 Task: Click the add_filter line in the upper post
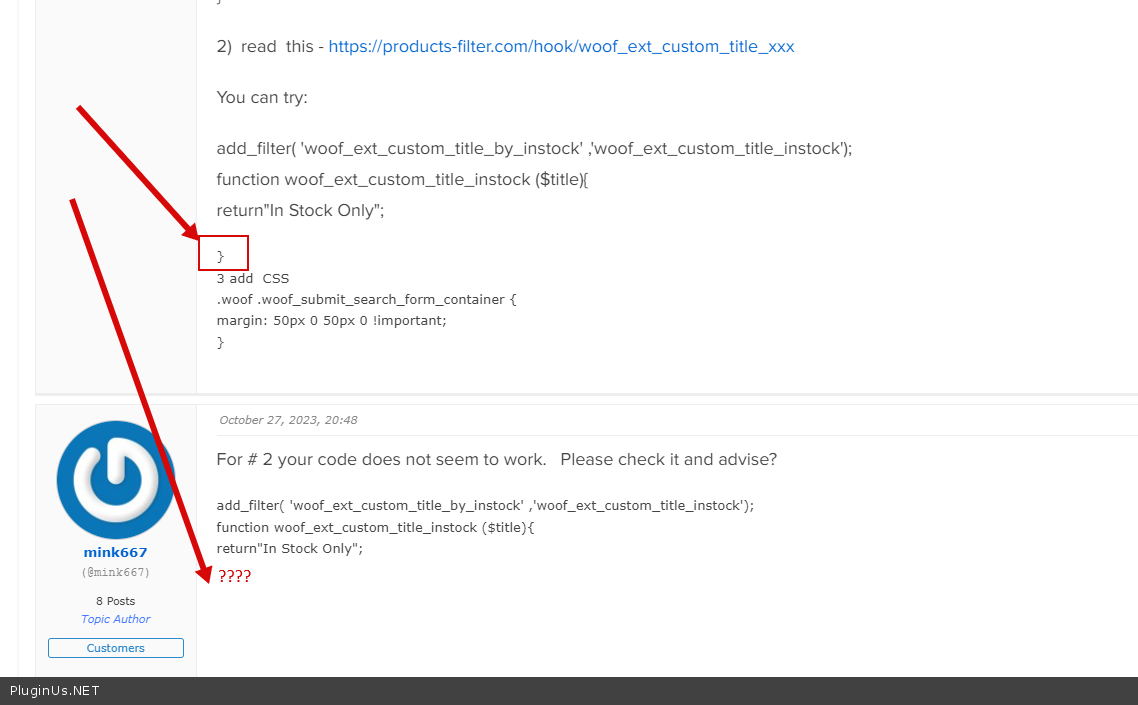point(534,149)
